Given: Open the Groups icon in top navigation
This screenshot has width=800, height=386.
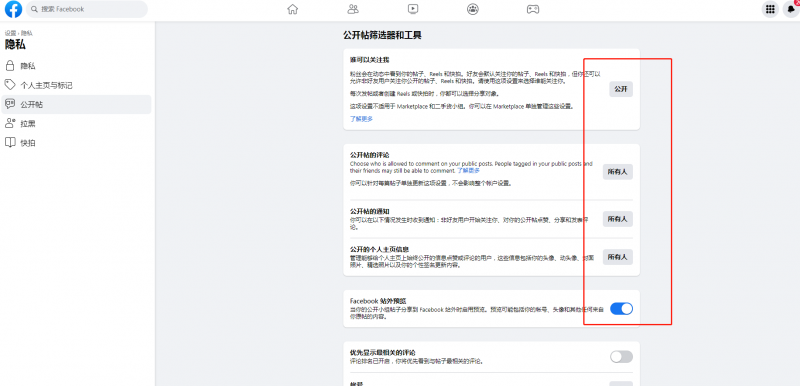Looking at the screenshot, I should (473, 9).
